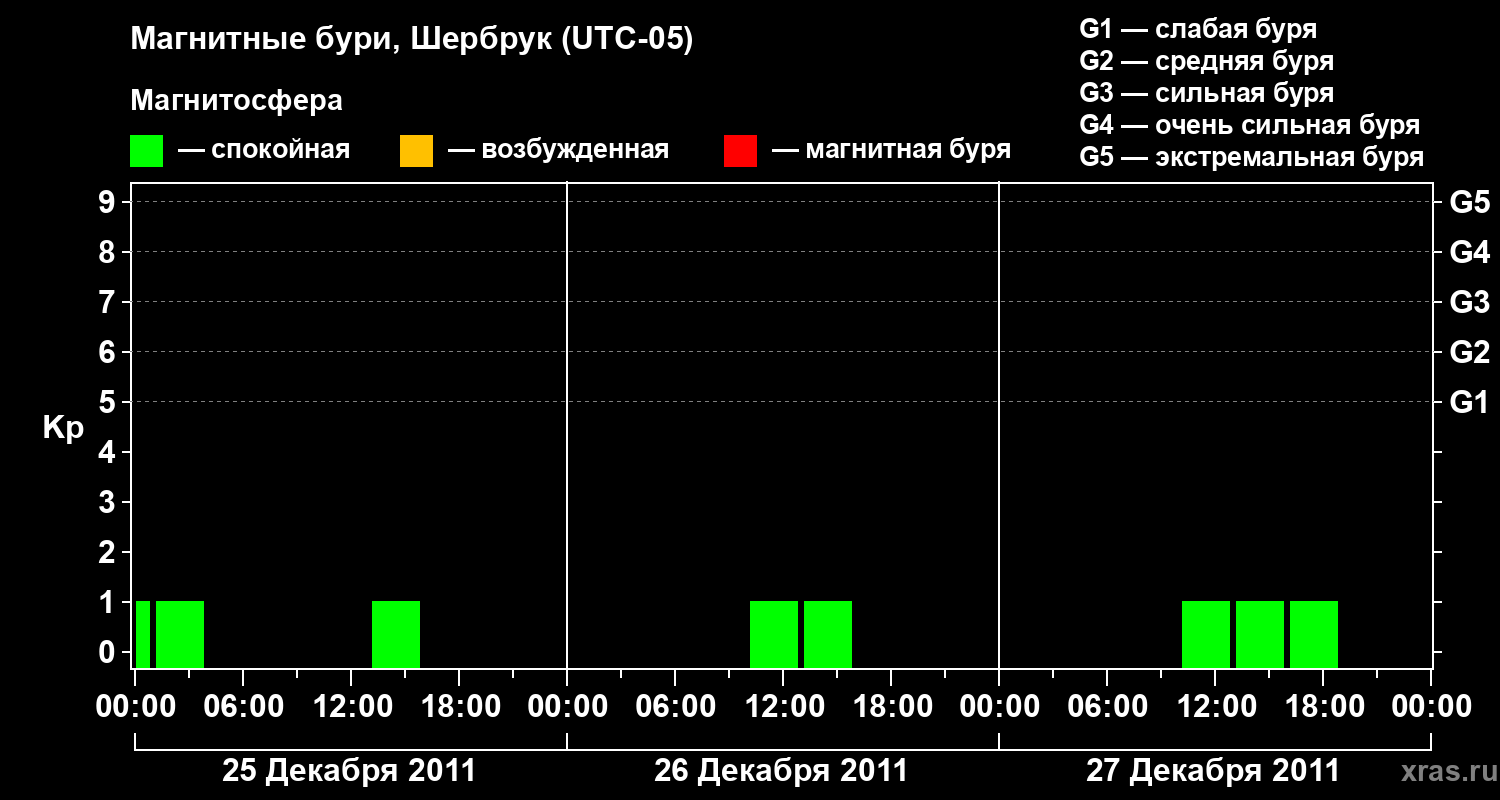Click the green bar before 12:00 on December 27
Screen dimensions: 1500x800
[x=1206, y=634]
